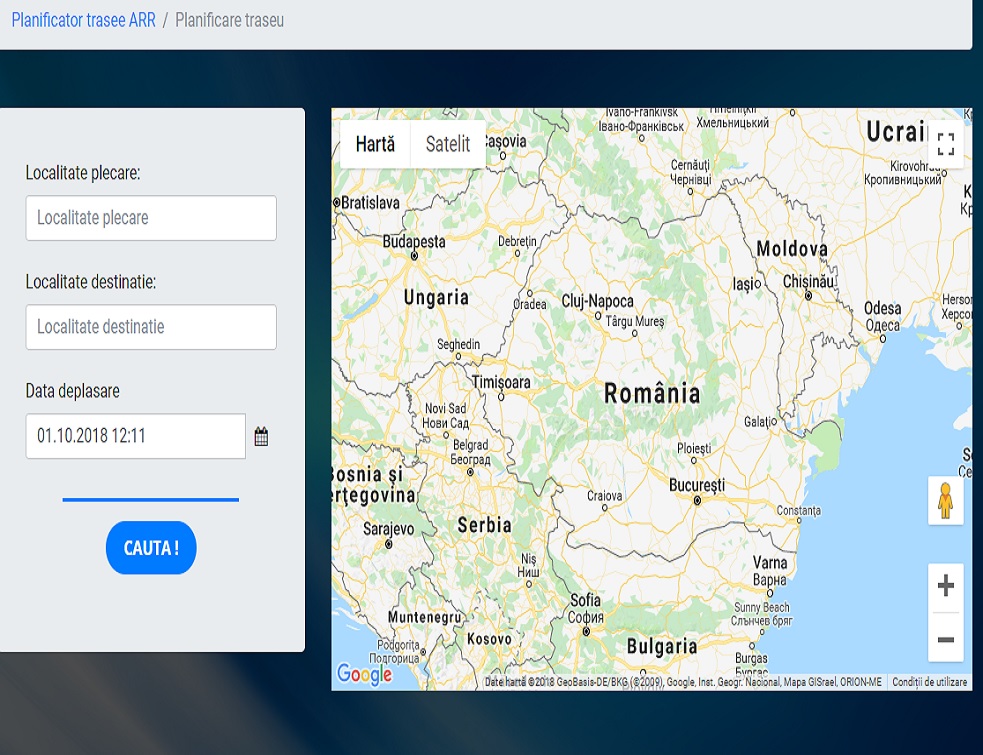Click Kosovo label on the map

point(489,639)
